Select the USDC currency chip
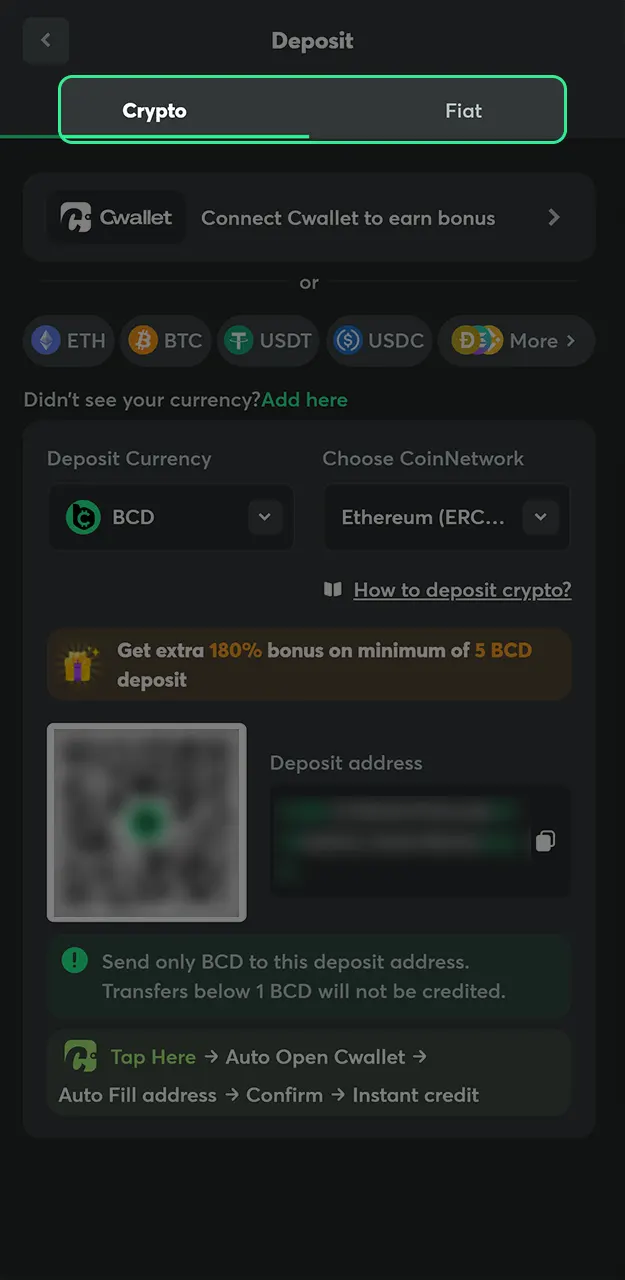Viewport: 625px width, 1280px height. point(380,341)
